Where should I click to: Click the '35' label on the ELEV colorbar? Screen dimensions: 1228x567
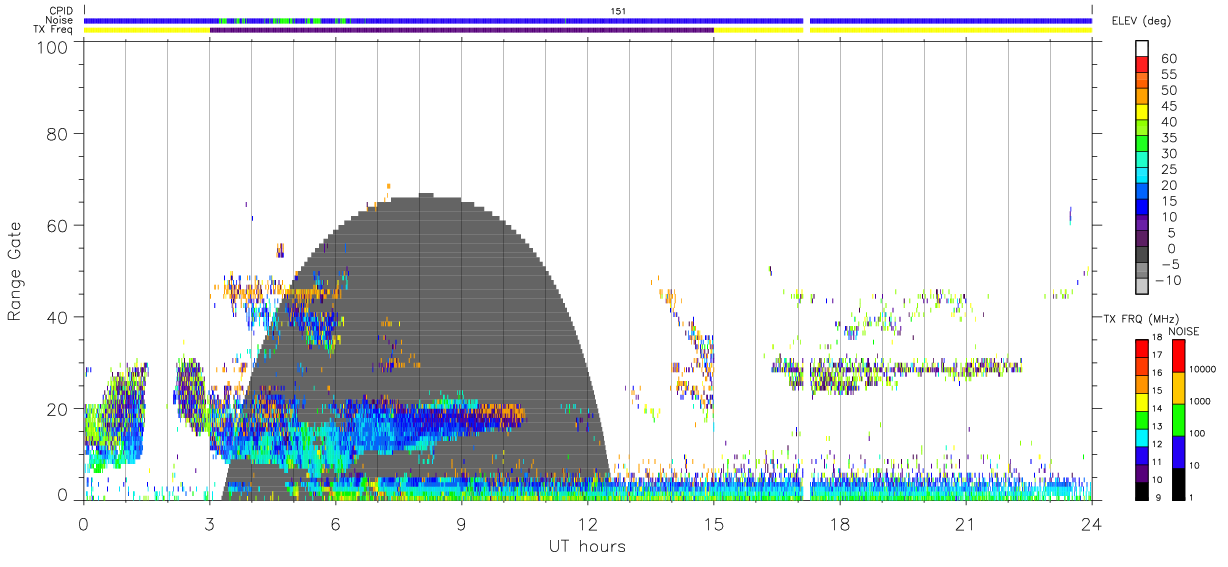point(1169,138)
